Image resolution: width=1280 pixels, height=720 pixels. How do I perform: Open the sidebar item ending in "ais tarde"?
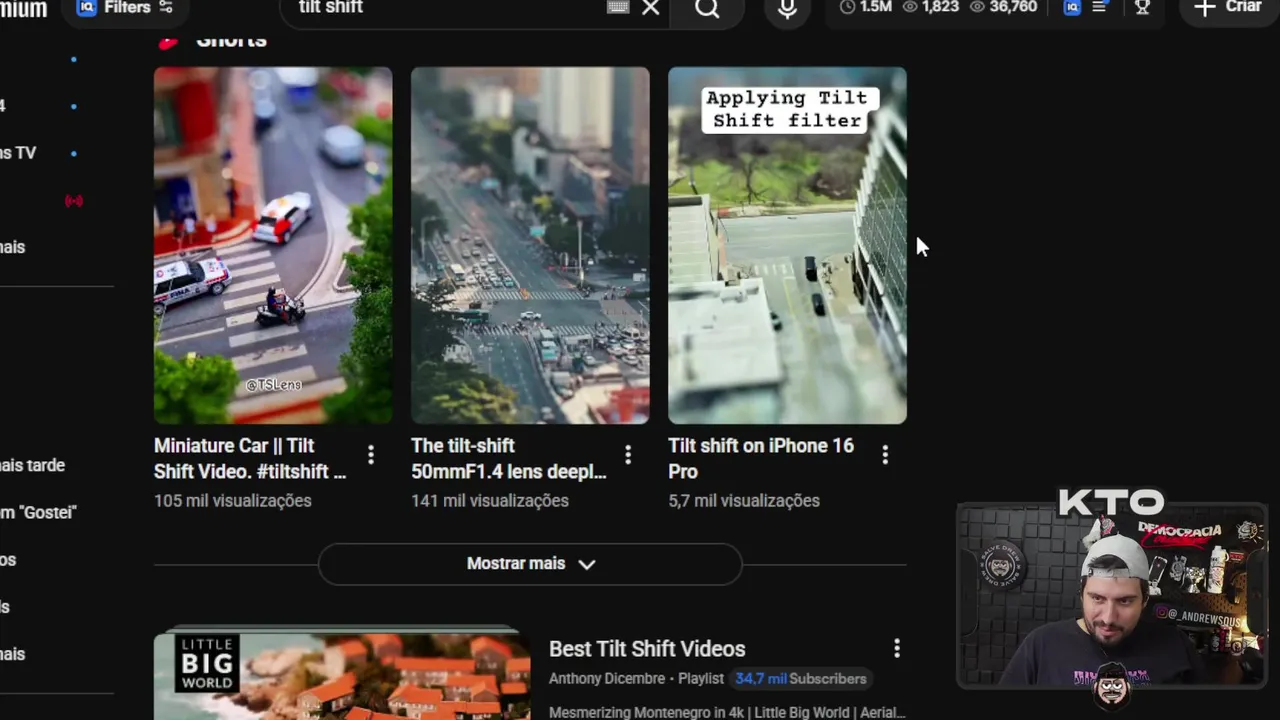pyautogui.click(x=33, y=465)
